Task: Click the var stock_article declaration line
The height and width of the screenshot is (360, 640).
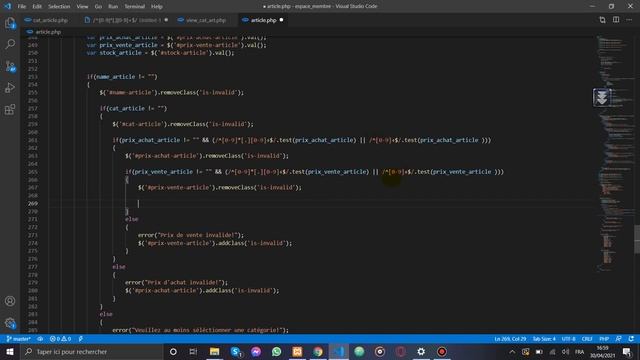Action: (160, 53)
